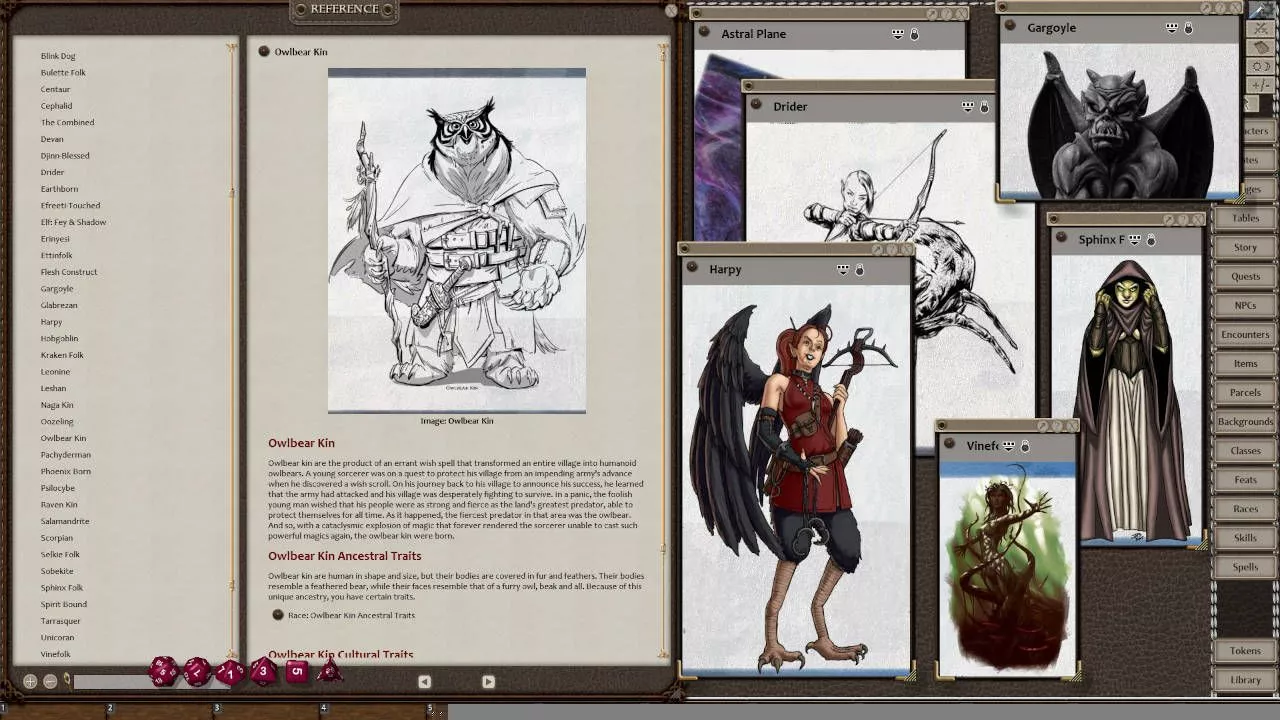Roll the d20 die
1280x720 pixels.
point(164,671)
